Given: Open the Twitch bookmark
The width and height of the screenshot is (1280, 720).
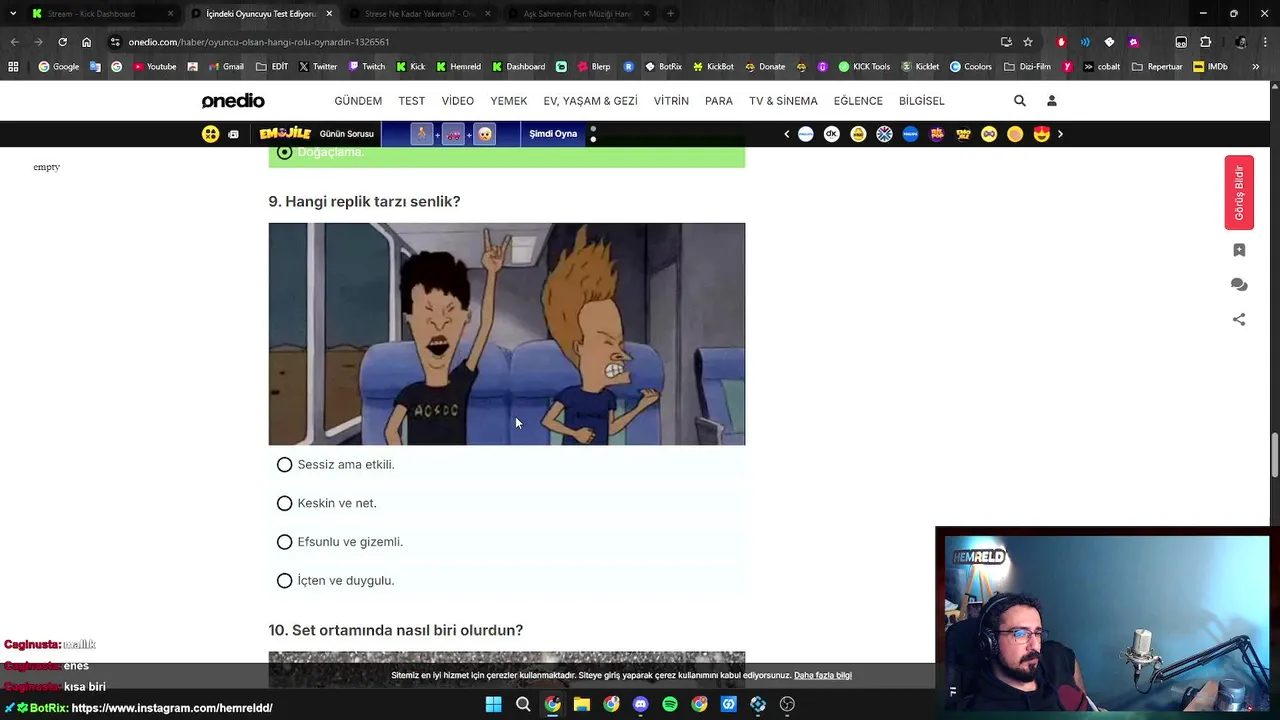Looking at the screenshot, I should pyautogui.click(x=367, y=67).
